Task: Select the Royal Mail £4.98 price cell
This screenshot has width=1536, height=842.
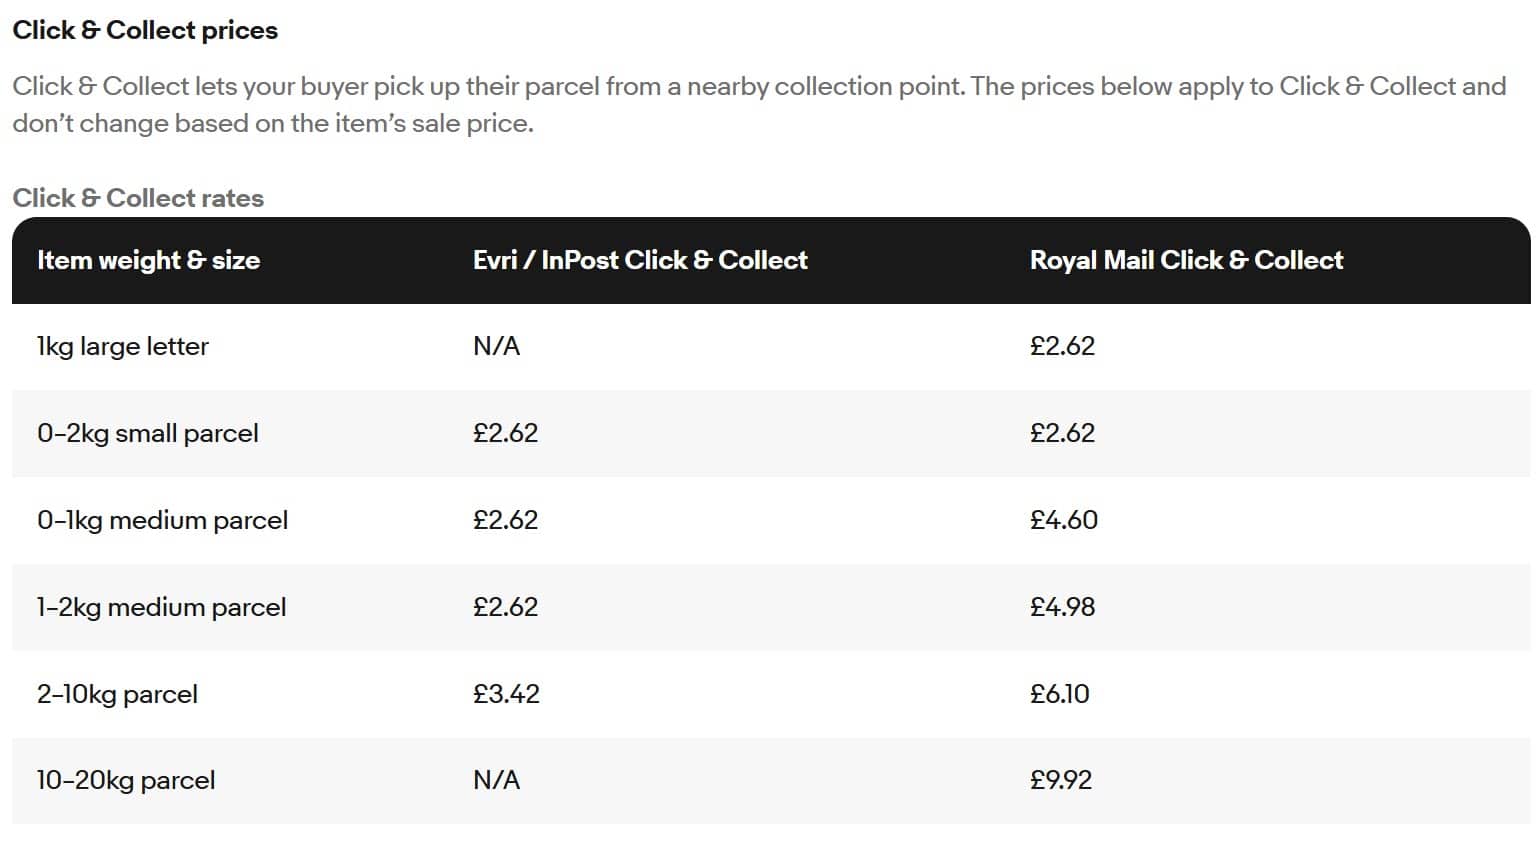Action: coord(1063,607)
